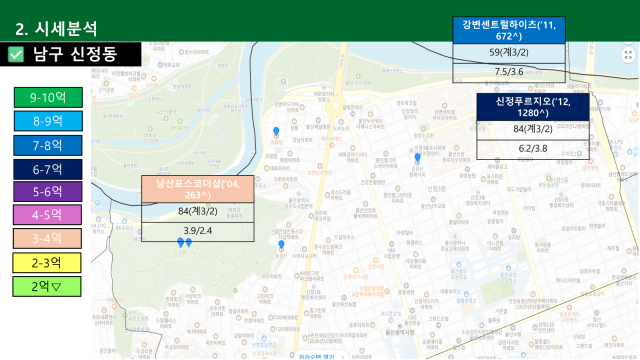The width and height of the screenshot is (640, 360).
Task: Select the 8-9억 light blue legend swatch
Action: coord(48,121)
